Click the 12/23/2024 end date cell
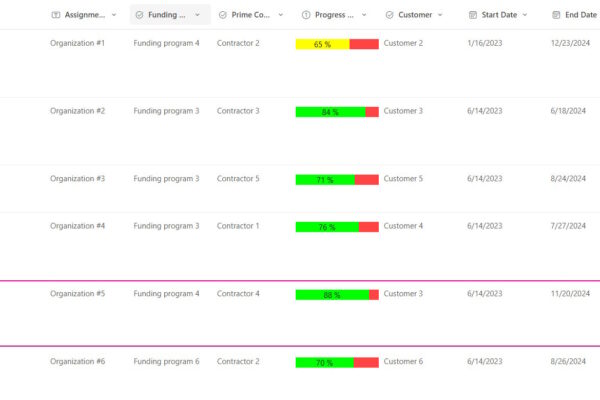This screenshot has width=600, height=400. click(570, 43)
